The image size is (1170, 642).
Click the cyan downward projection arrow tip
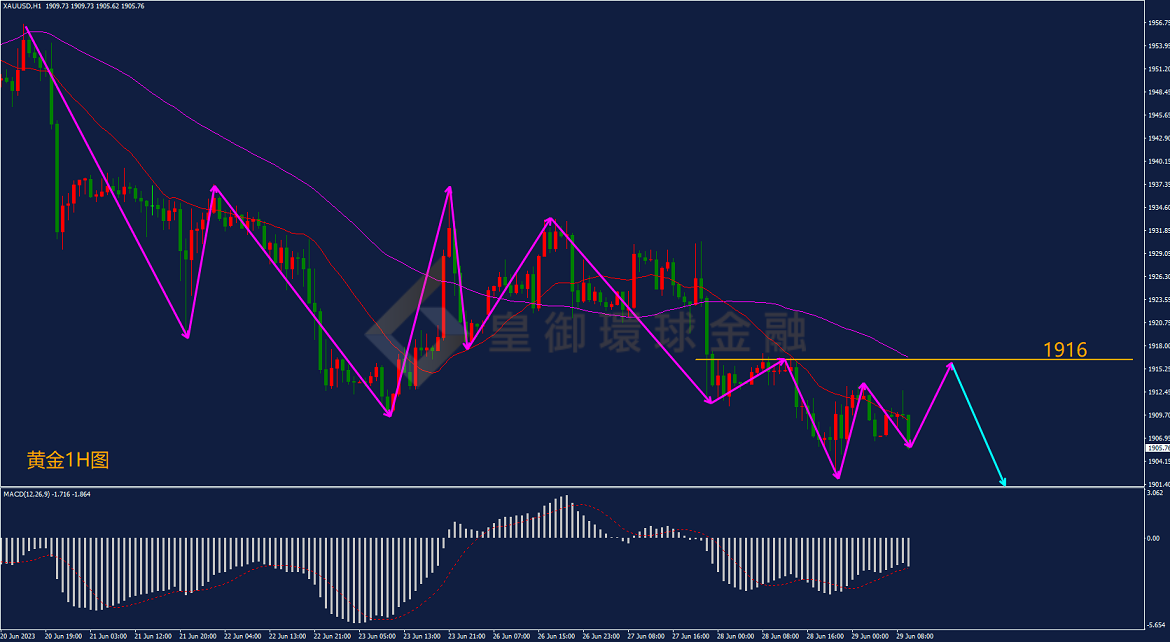(x=1004, y=482)
